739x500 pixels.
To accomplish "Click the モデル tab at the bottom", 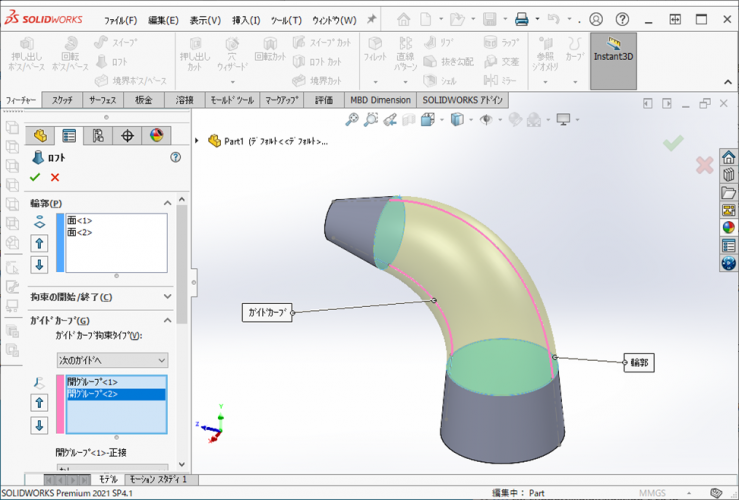I will (x=107, y=479).
